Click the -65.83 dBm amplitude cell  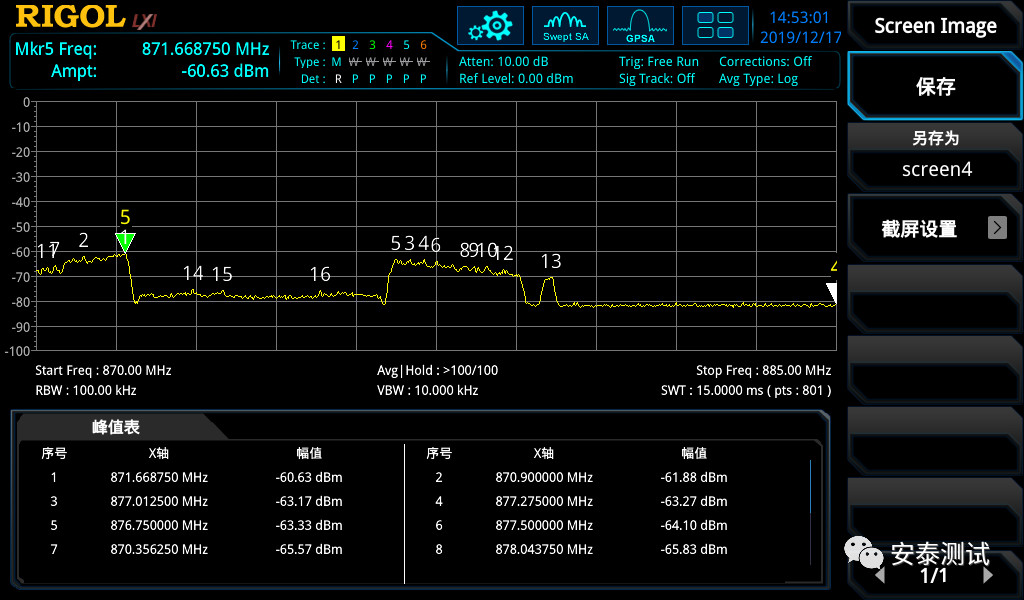click(x=694, y=549)
